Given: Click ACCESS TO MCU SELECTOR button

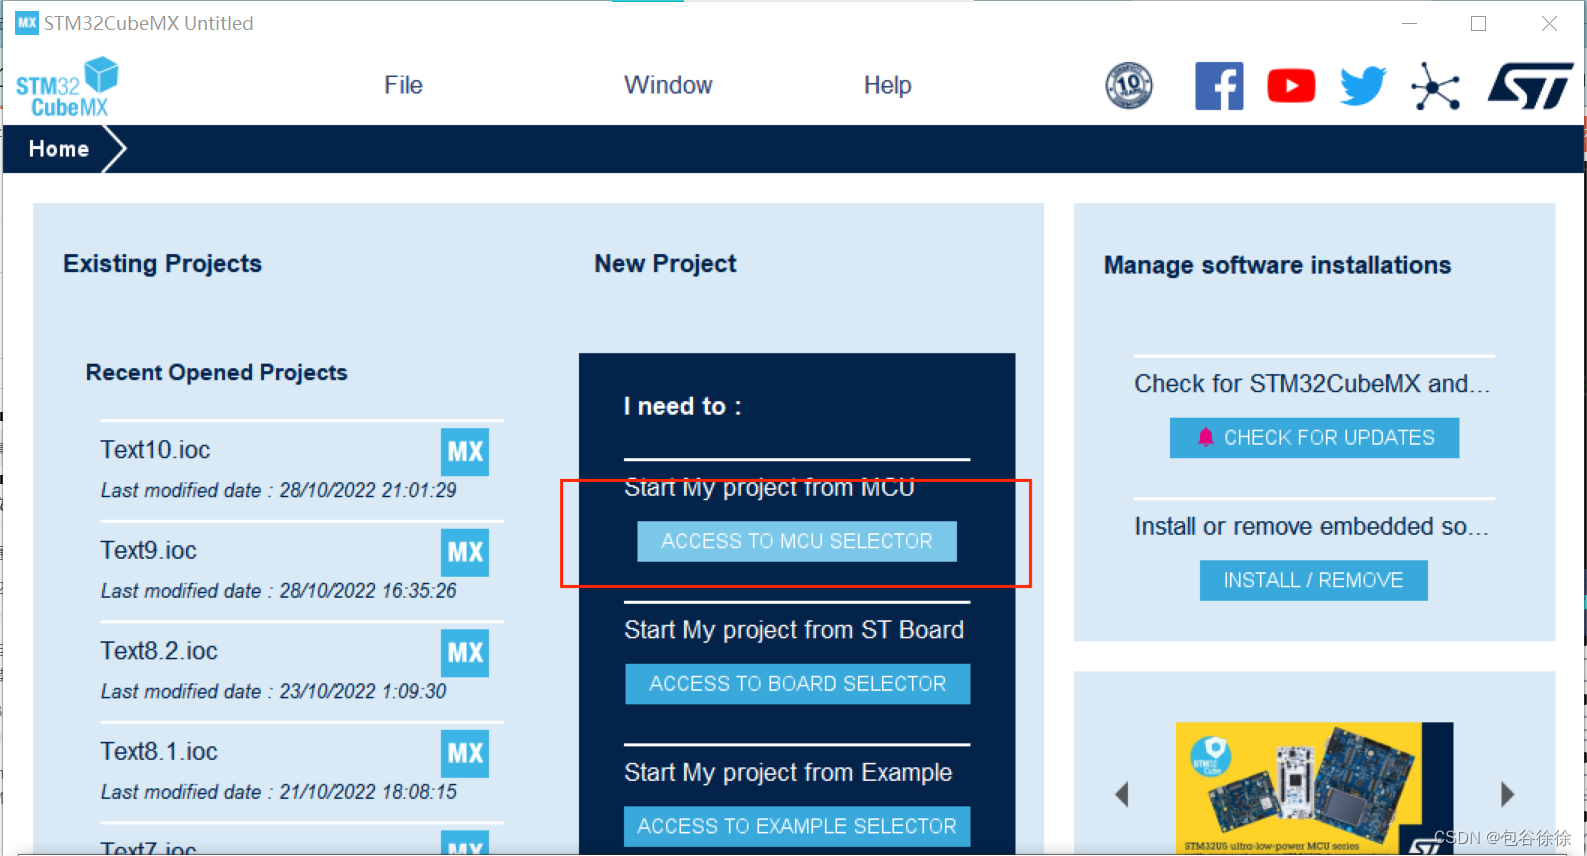Looking at the screenshot, I should pyautogui.click(x=797, y=541).
